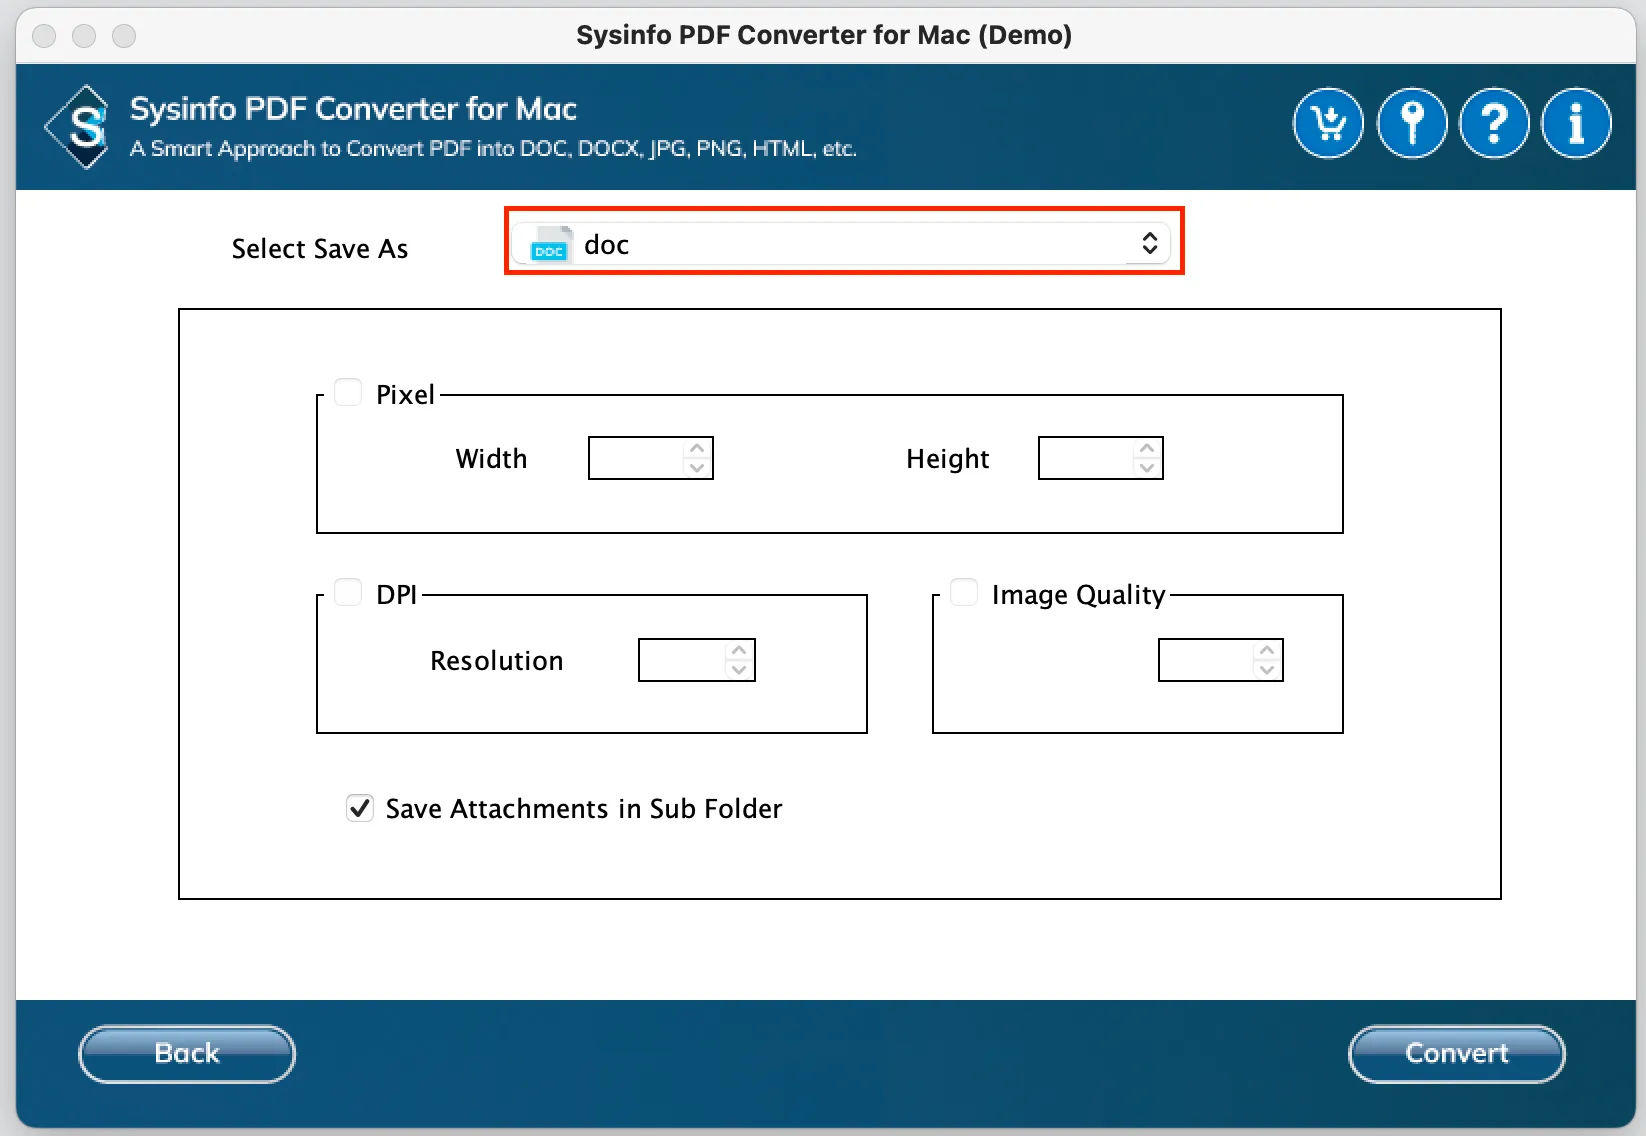The image size is (1646, 1136).
Task: Open the Select Save As dropdown
Action: 841,244
